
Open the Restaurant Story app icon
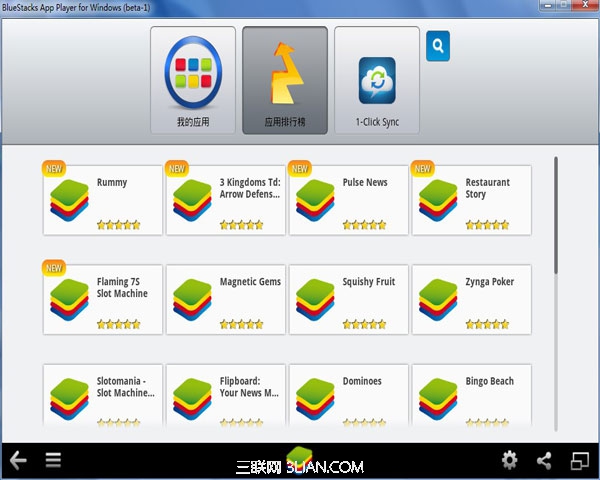pyautogui.click(x=438, y=201)
